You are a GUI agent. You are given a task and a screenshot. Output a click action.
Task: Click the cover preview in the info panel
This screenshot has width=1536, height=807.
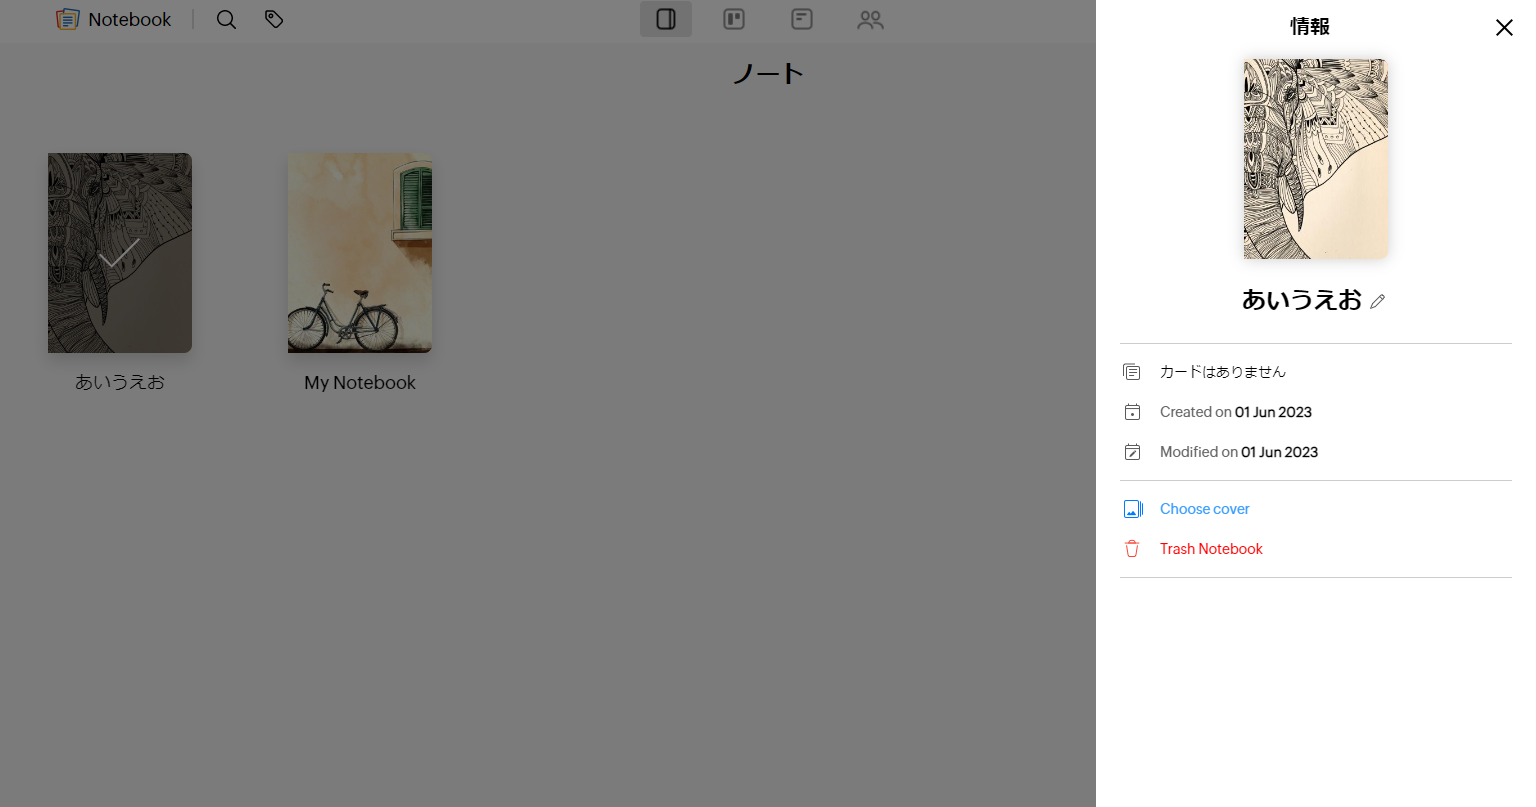tap(1315, 159)
